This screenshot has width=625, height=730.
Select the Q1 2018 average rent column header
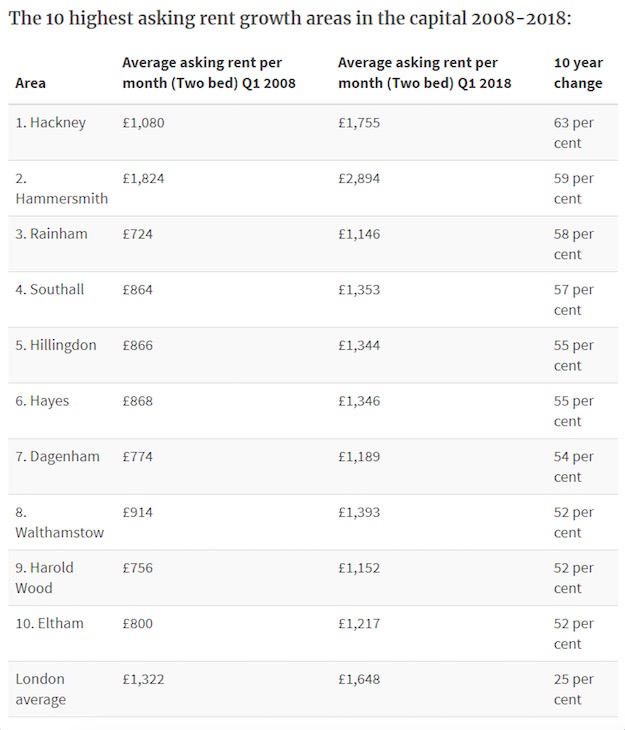point(424,73)
